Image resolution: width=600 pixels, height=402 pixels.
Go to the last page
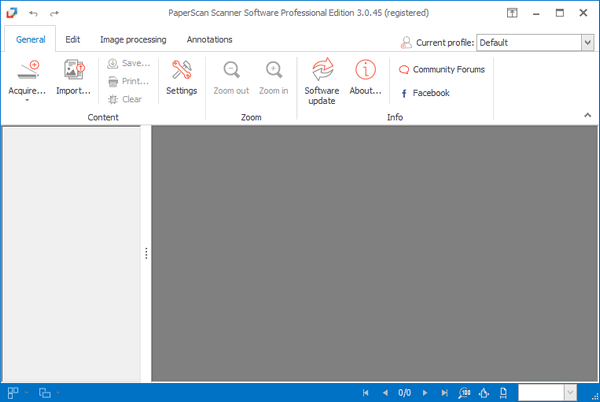[x=444, y=392]
